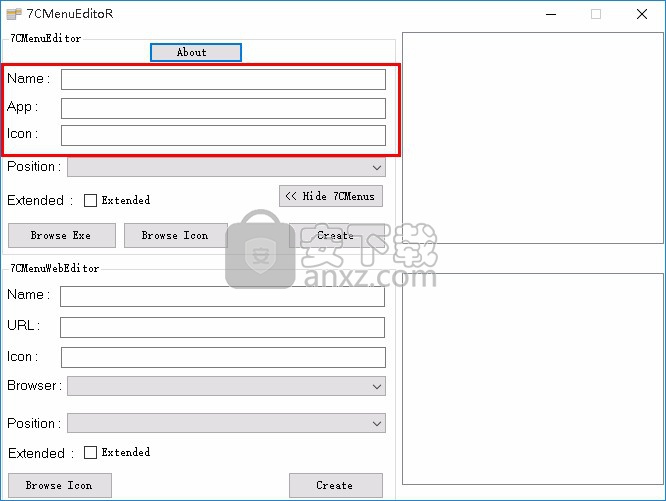The width and height of the screenshot is (666, 501).
Task: Close the 7CMenuEditoR window
Action: point(642,14)
